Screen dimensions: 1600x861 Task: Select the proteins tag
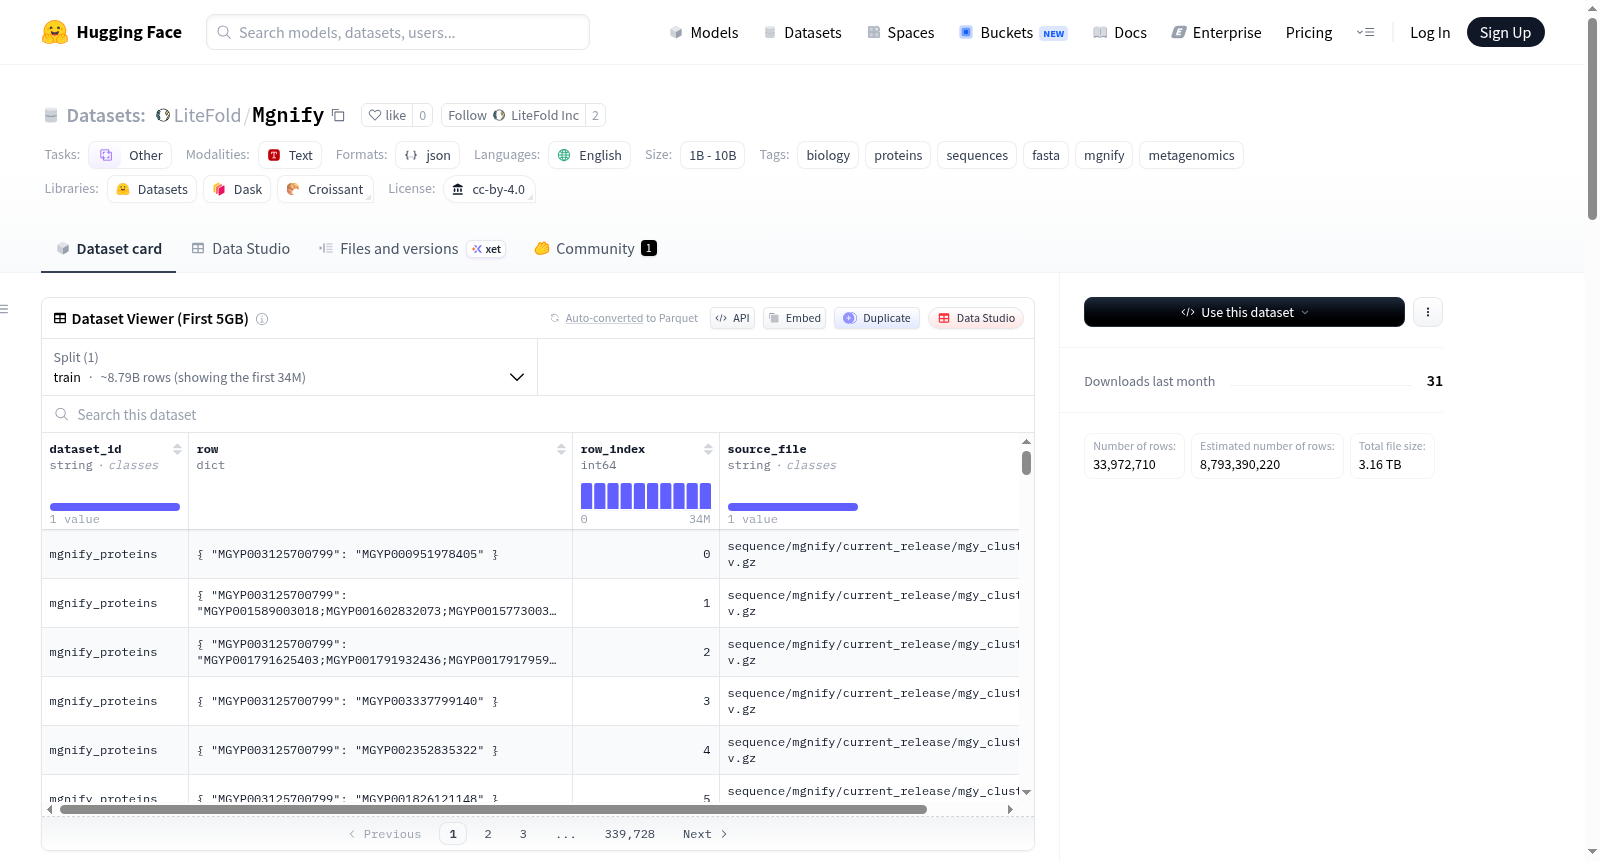[898, 155]
